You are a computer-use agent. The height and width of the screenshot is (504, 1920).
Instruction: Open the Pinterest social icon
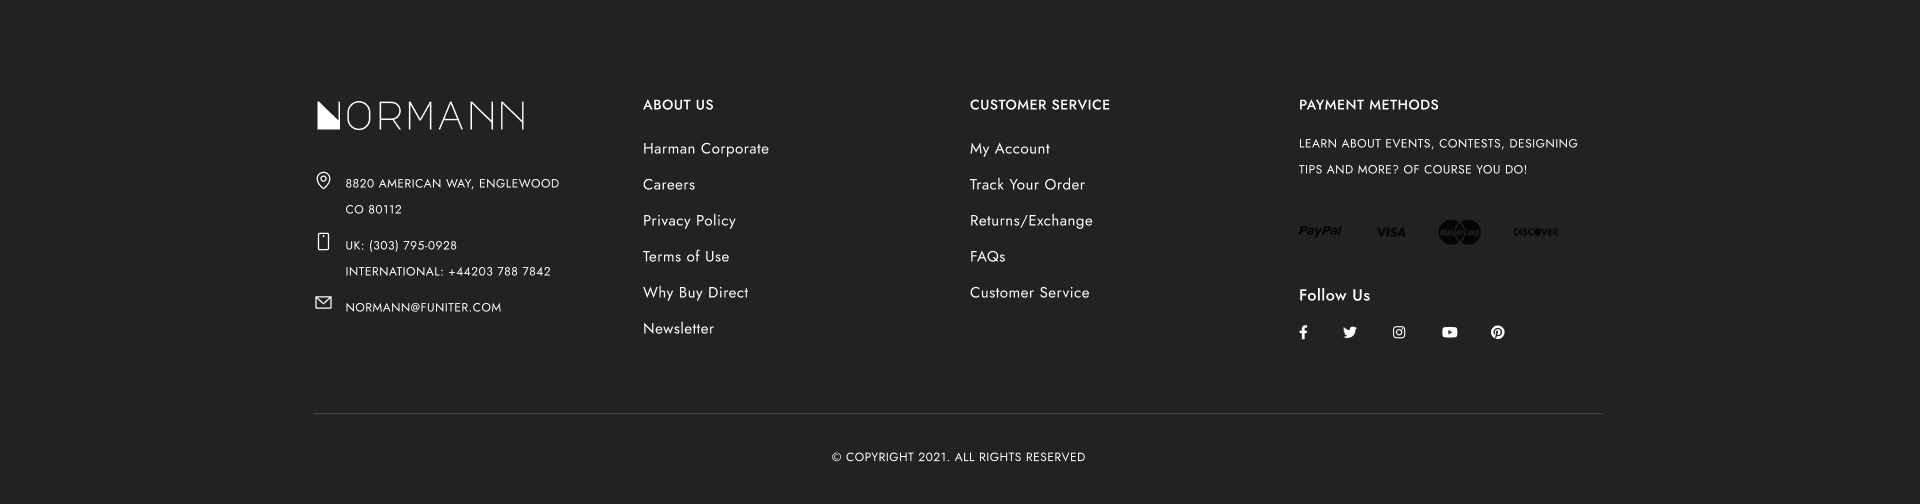tap(1497, 332)
